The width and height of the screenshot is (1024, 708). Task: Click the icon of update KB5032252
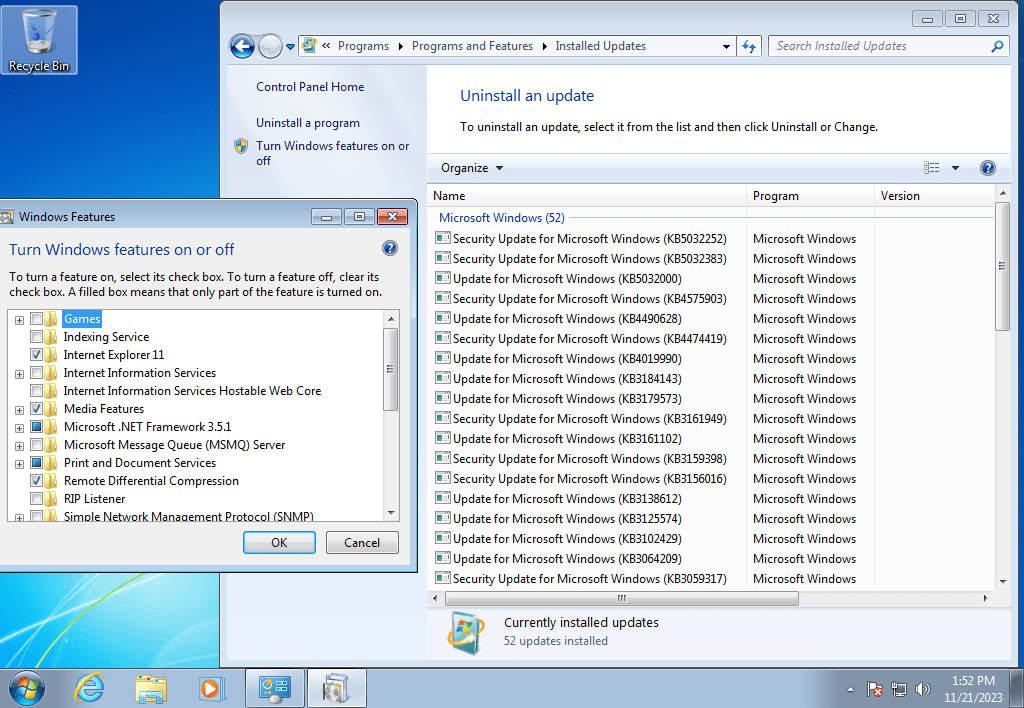pos(443,238)
